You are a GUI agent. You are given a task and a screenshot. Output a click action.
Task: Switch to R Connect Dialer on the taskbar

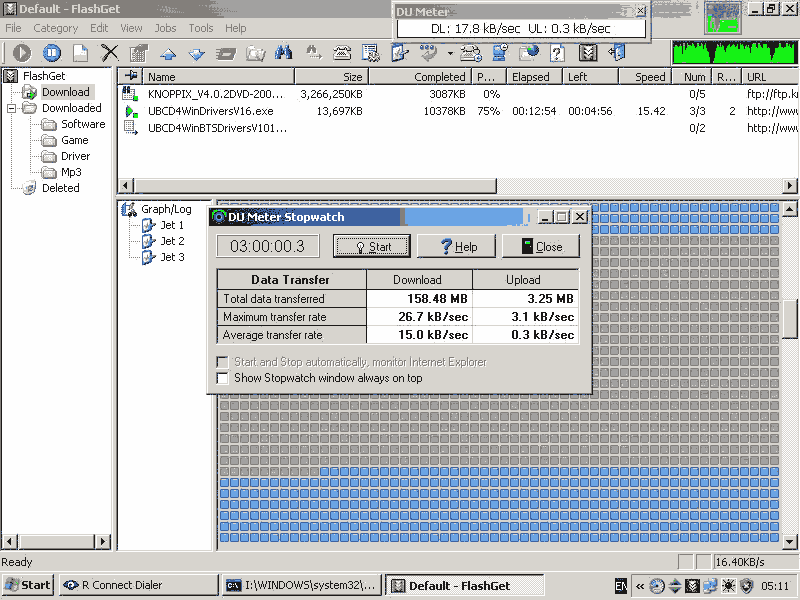click(139, 585)
